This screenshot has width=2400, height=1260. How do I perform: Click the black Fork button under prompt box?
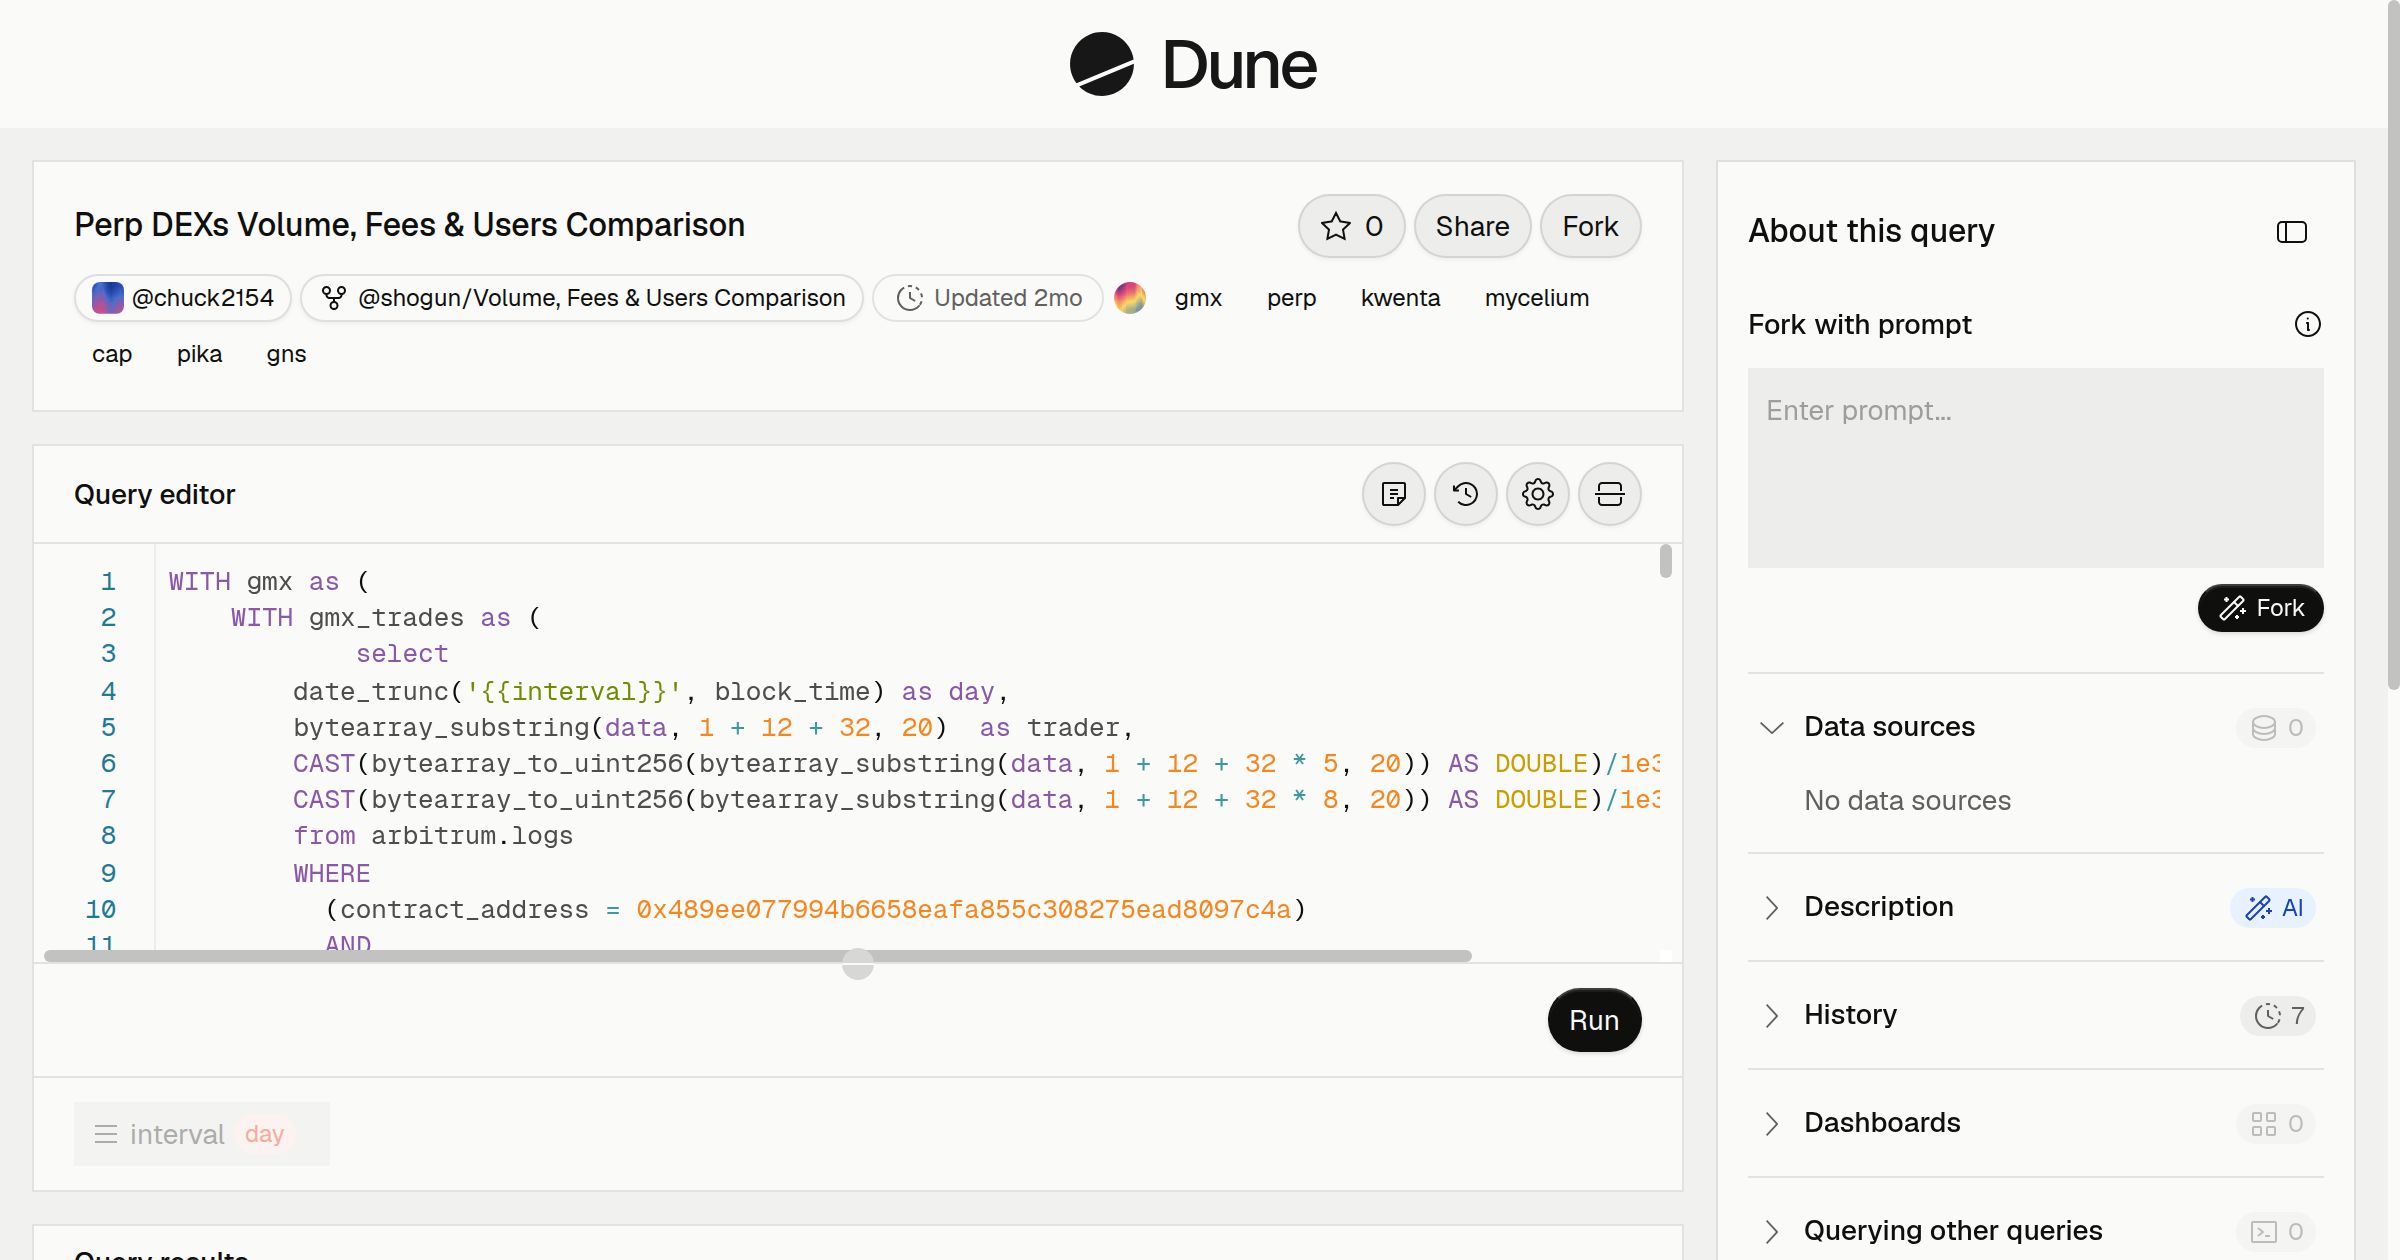coord(2260,608)
